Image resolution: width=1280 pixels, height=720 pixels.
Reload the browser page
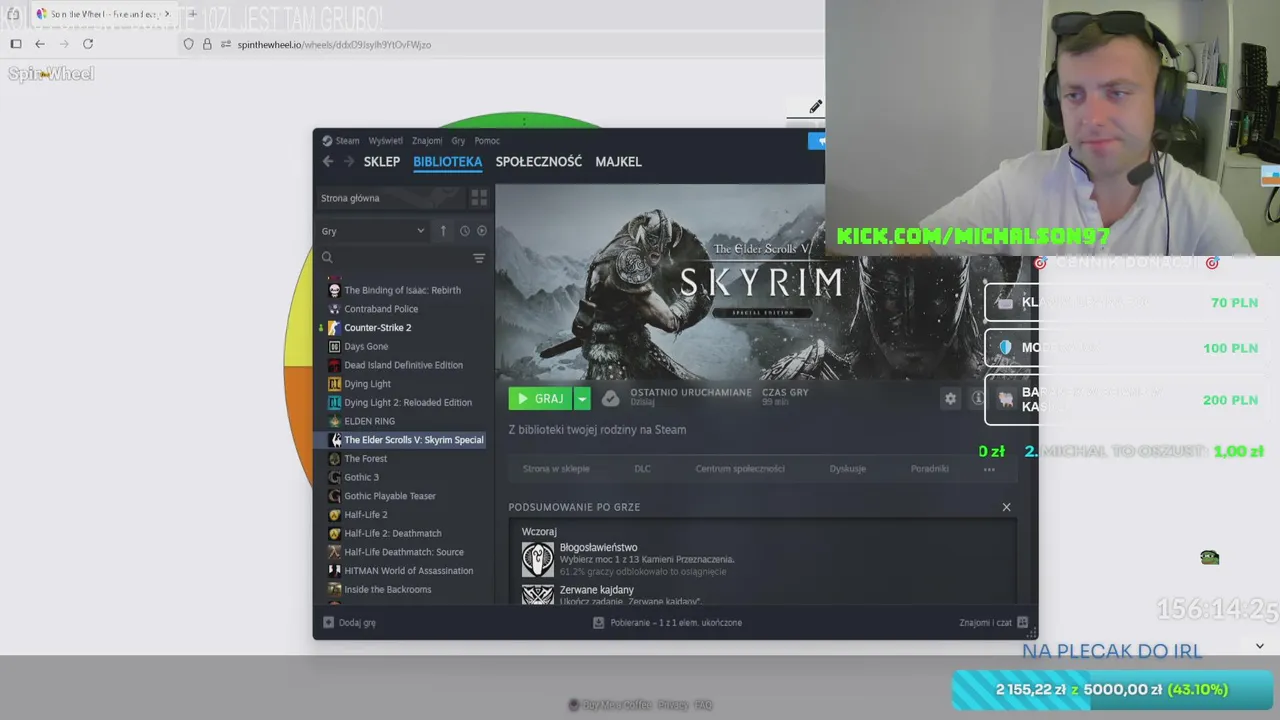(88, 44)
